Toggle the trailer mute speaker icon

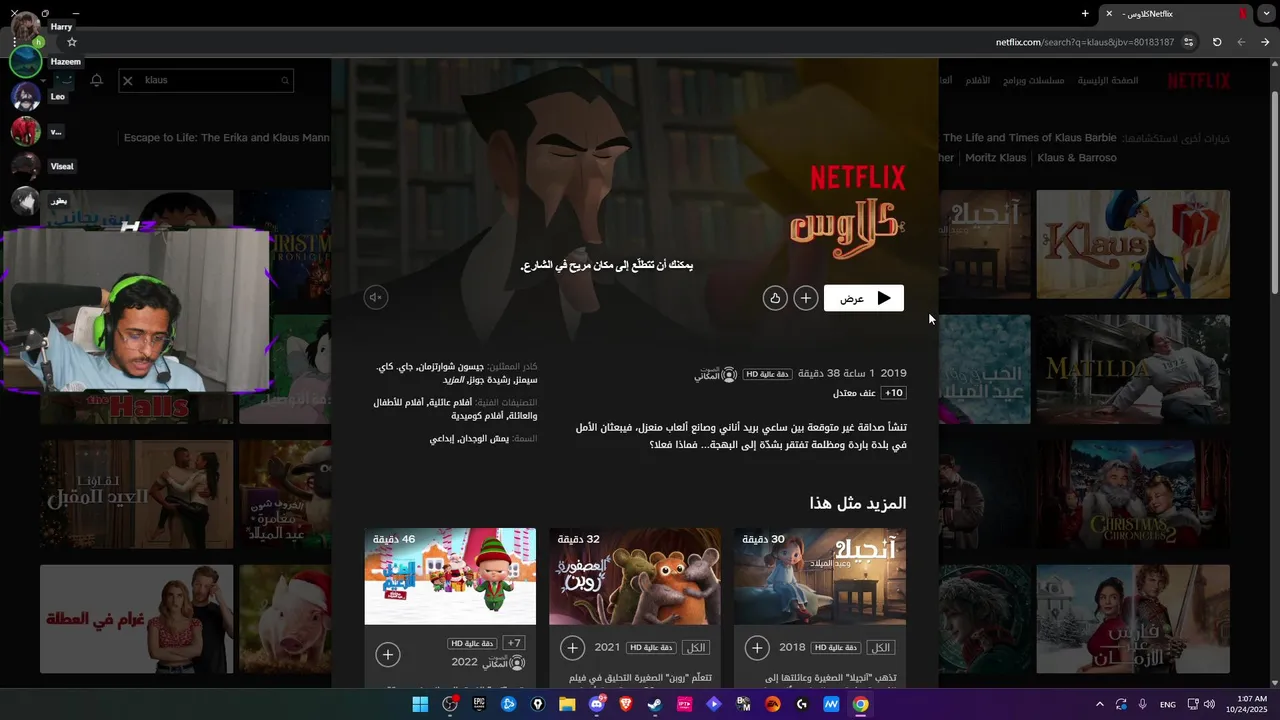pos(376,297)
